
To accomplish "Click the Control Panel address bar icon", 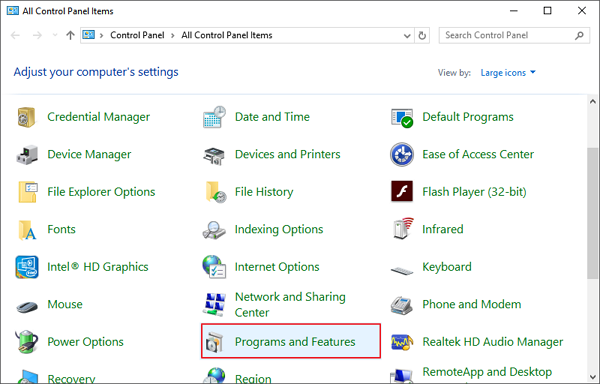I will (89, 35).
